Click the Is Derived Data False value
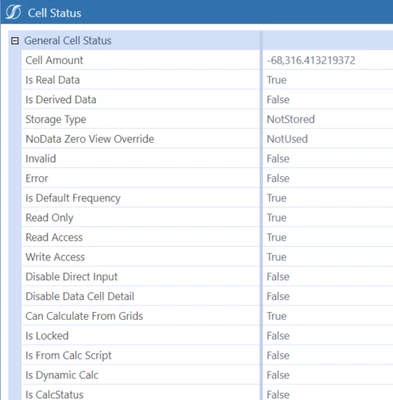The image size is (393, 400). 278,100
